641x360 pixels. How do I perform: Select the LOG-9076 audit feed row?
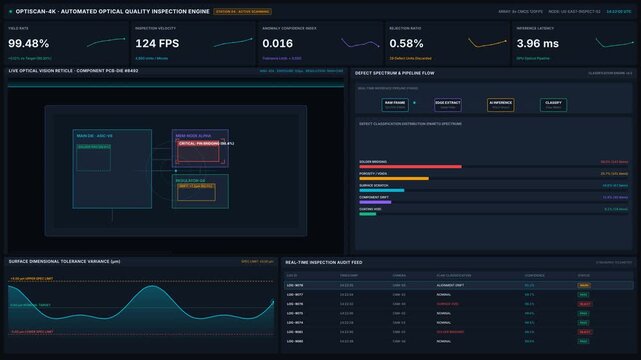(459, 304)
